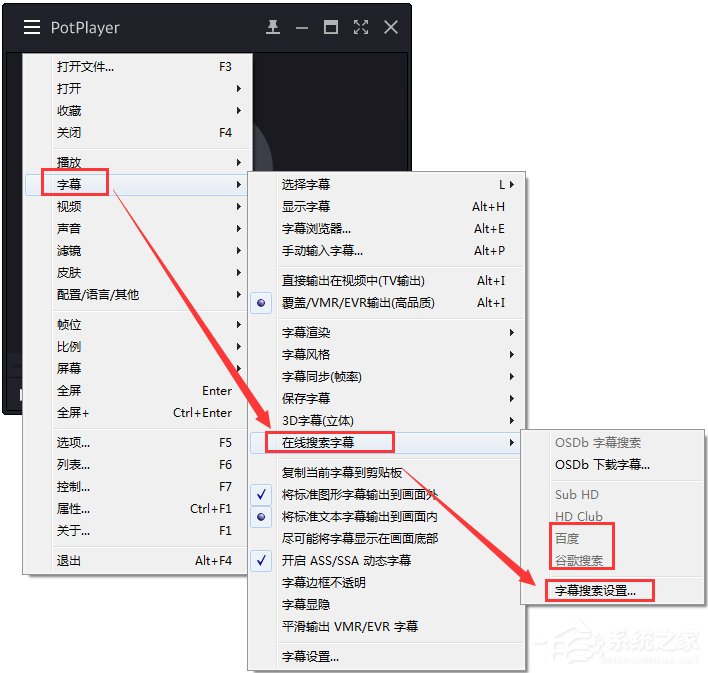Viewport: 708px width, 673px height.
Task: Expand the 播放 submenu
Action: 136,162
